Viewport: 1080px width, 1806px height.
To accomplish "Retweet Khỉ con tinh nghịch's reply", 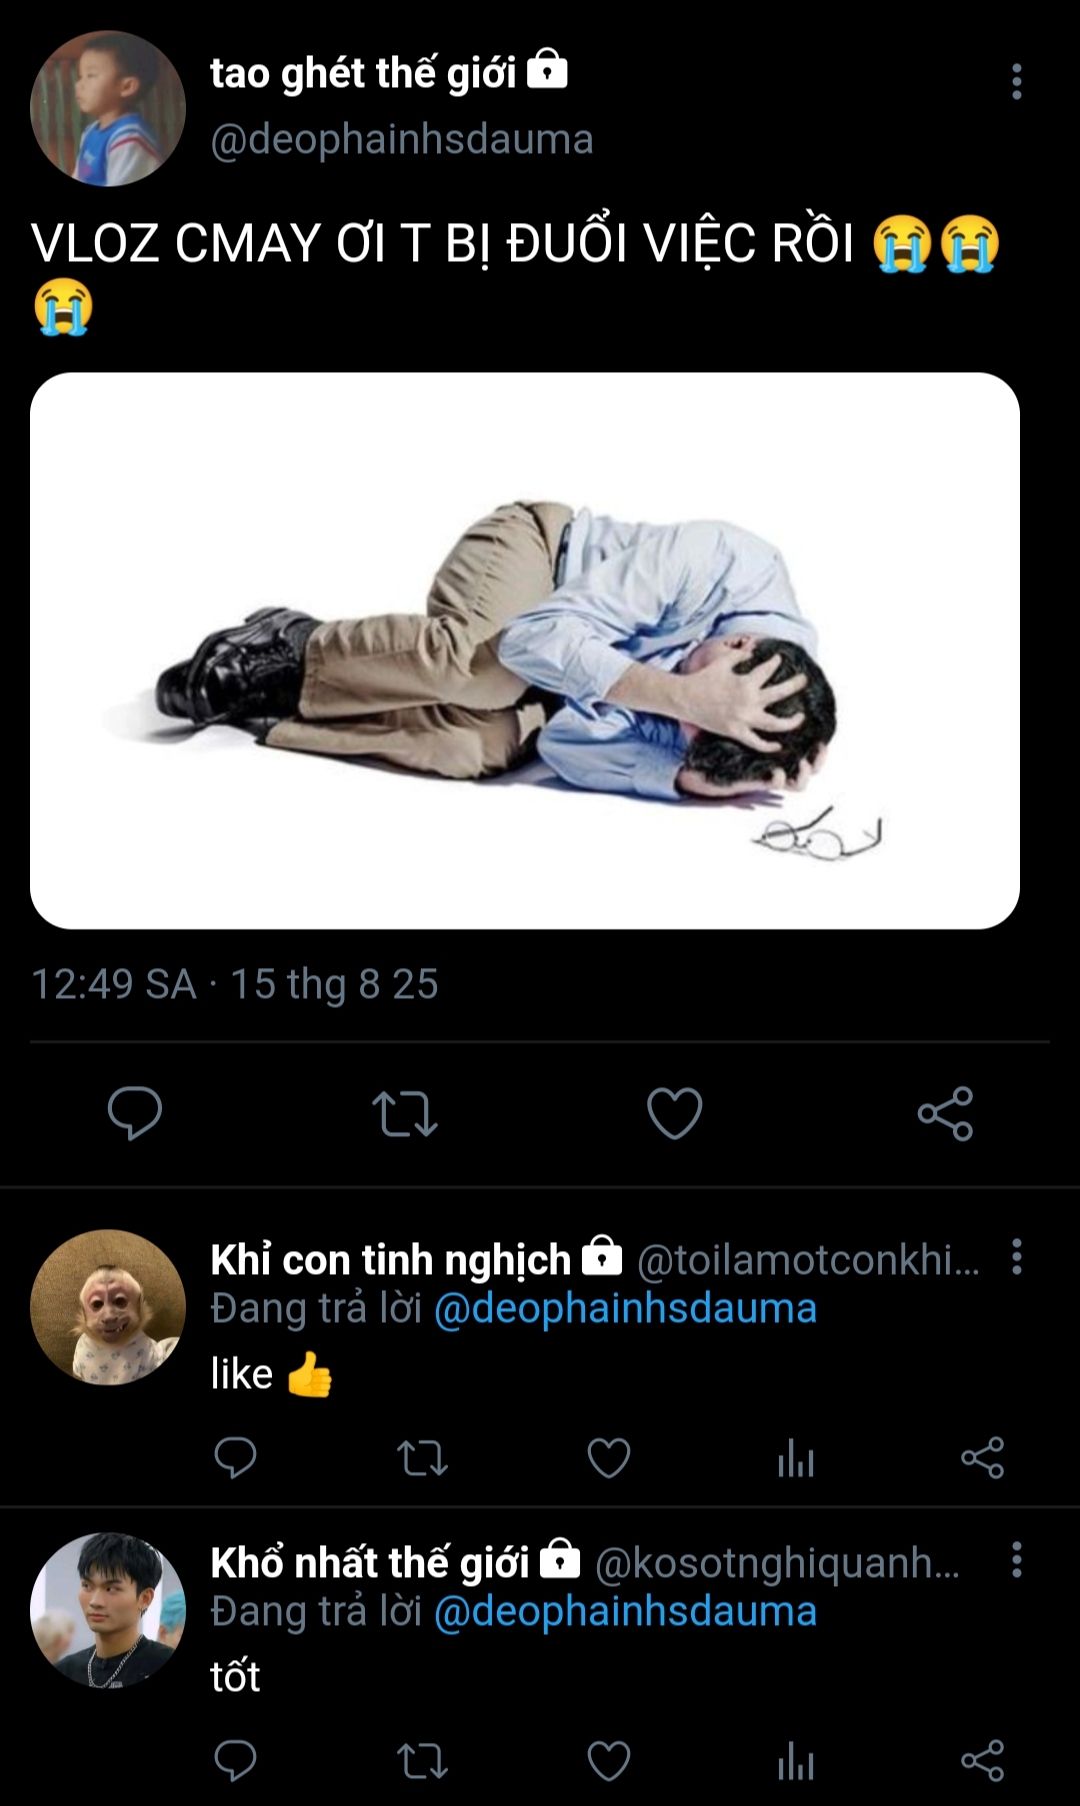I will point(422,1458).
